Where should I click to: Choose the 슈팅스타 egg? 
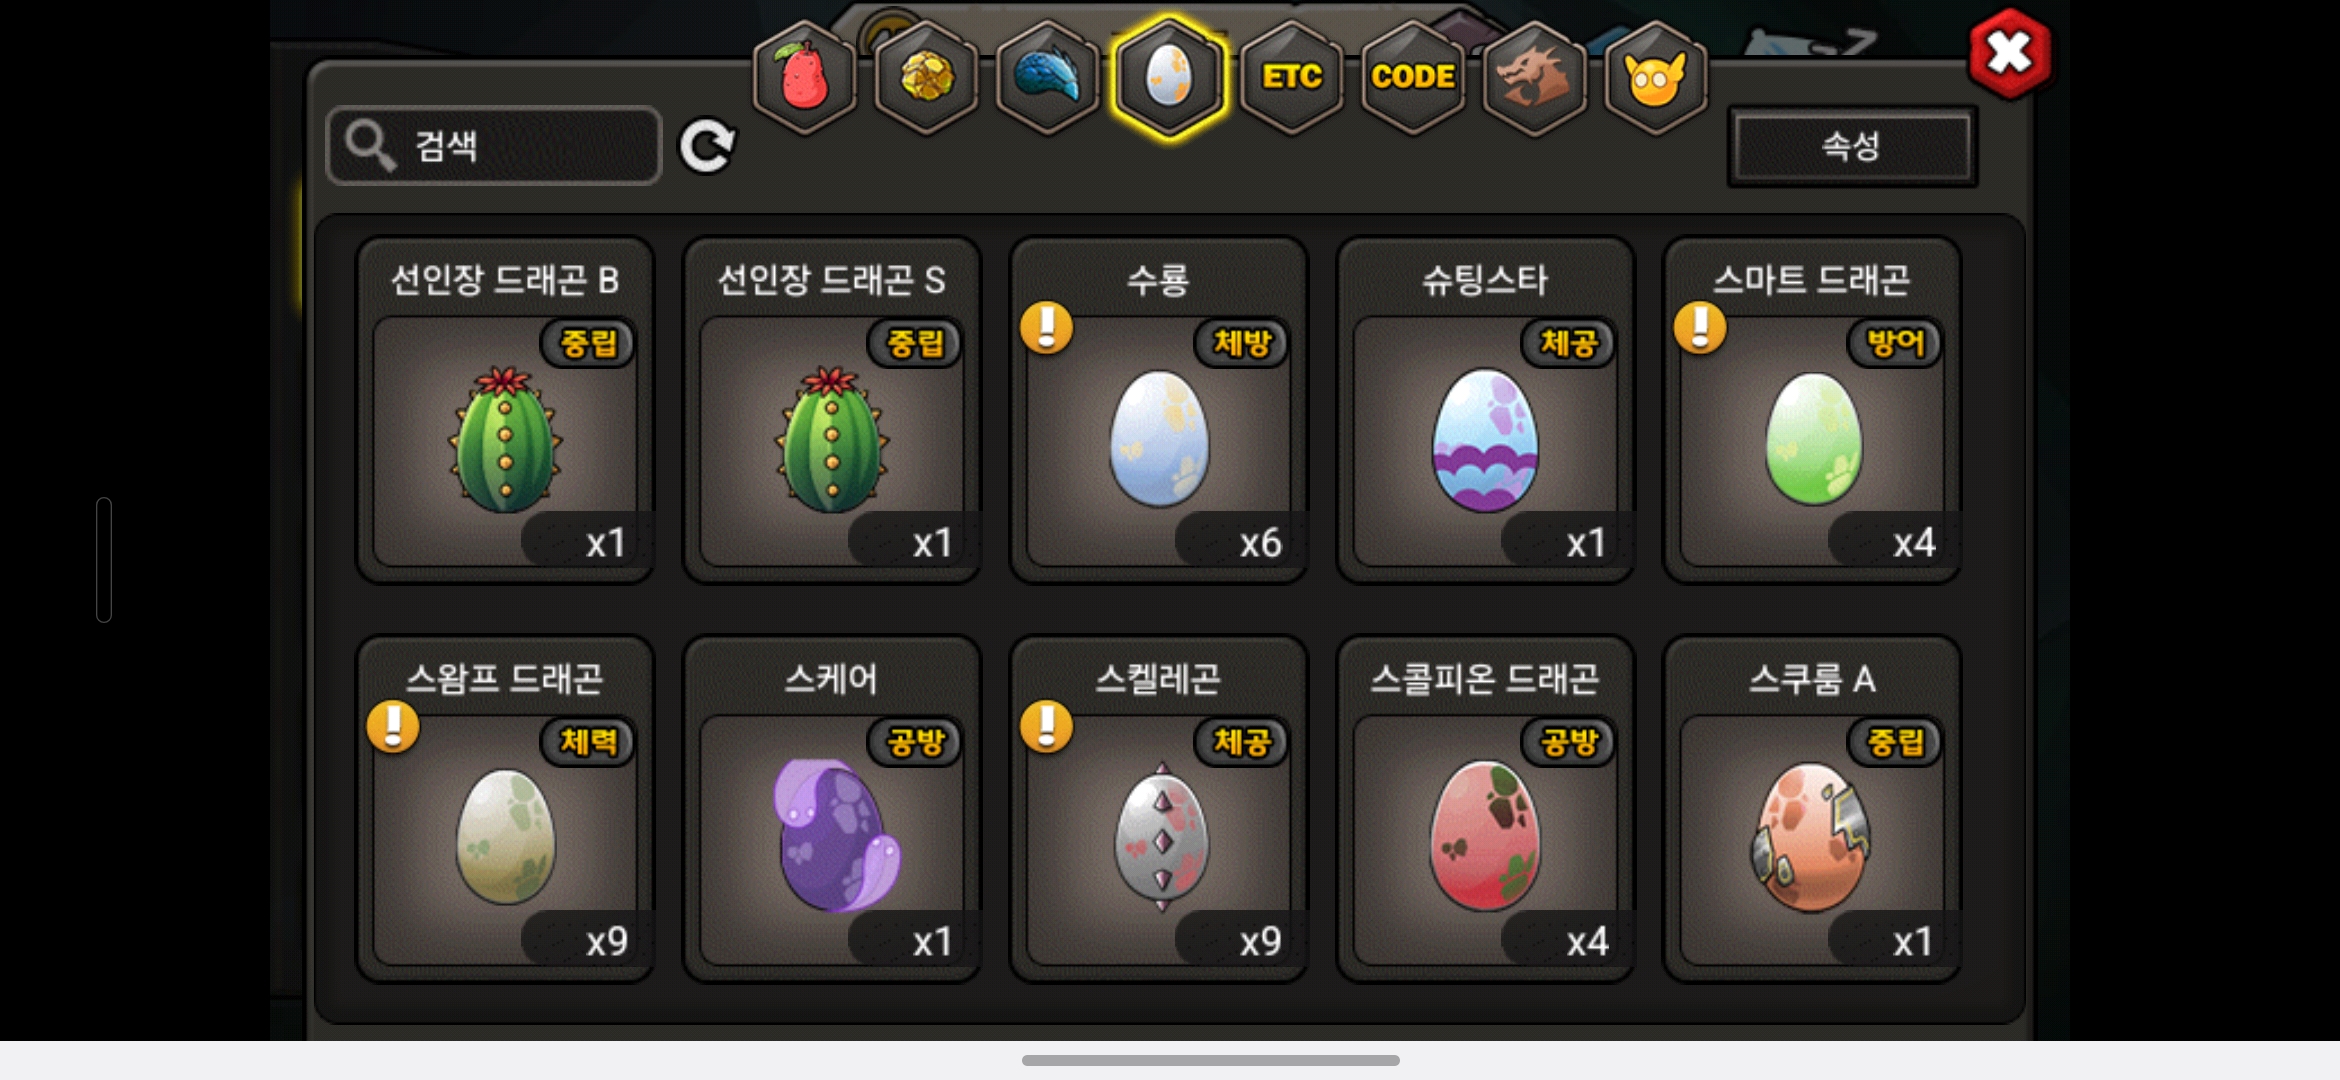pos(1486,410)
